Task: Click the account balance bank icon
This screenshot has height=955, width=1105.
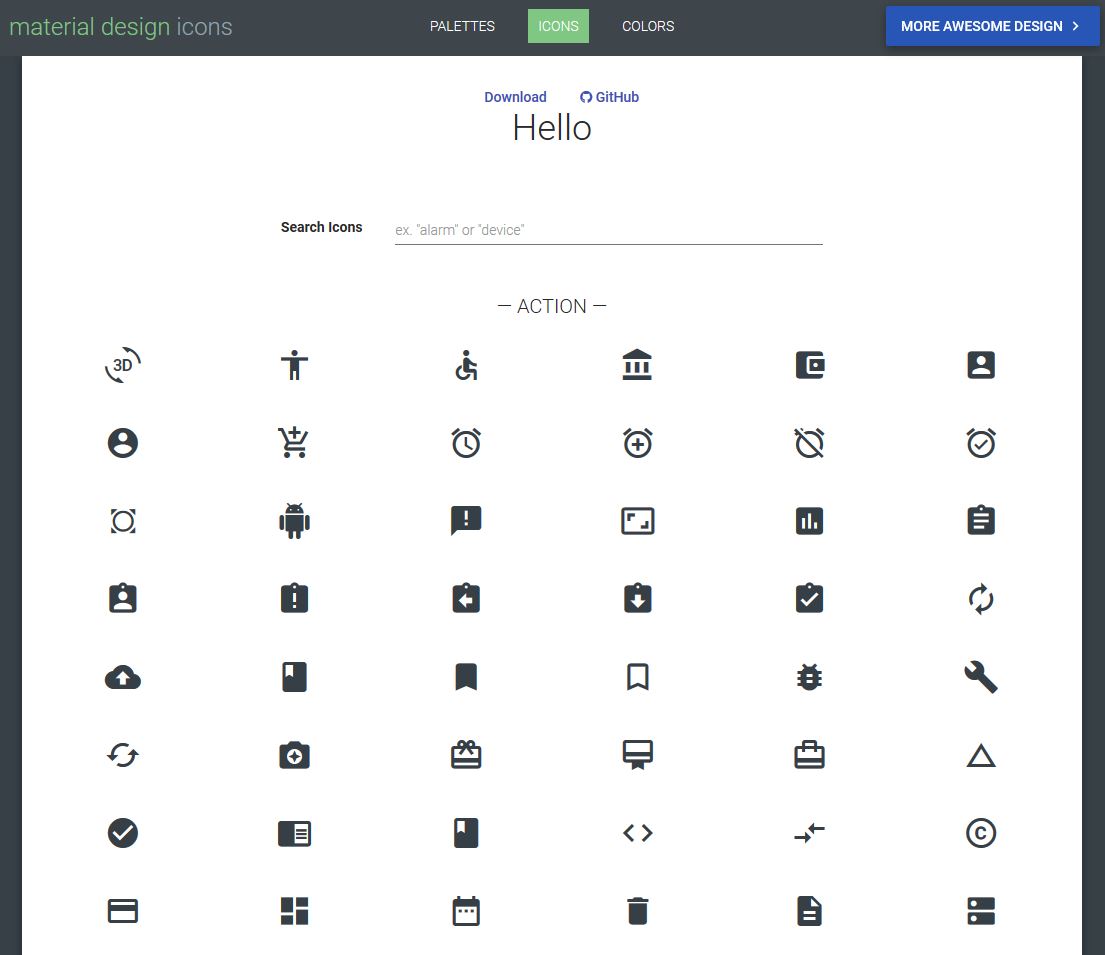Action: coord(637,365)
